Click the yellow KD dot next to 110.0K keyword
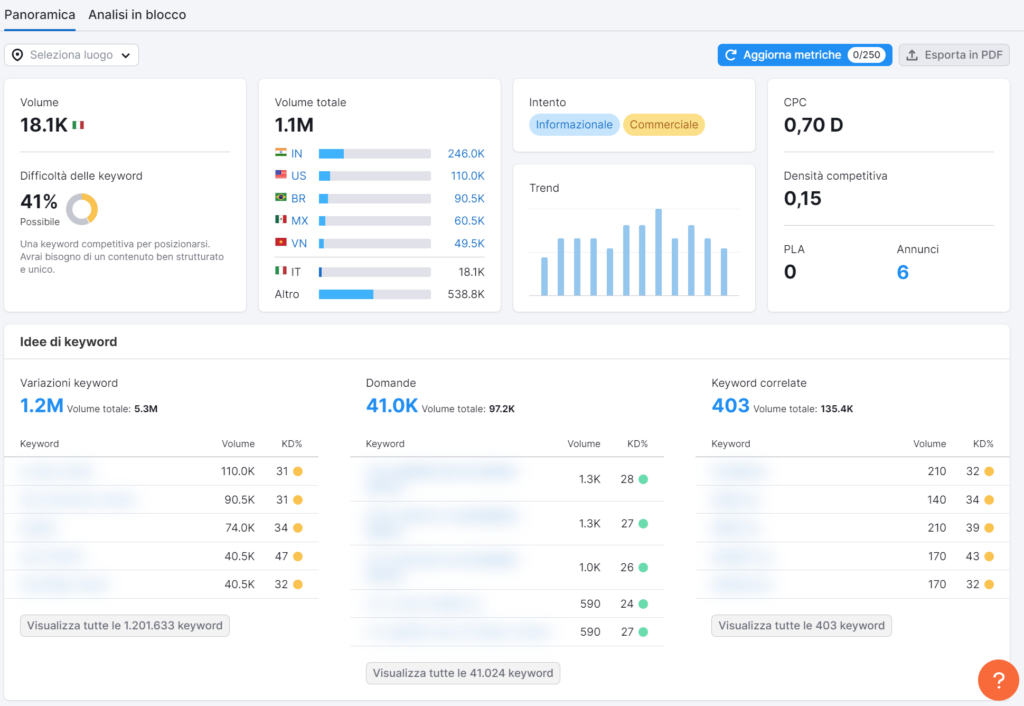Viewport: 1024px width, 706px height. 300,471
